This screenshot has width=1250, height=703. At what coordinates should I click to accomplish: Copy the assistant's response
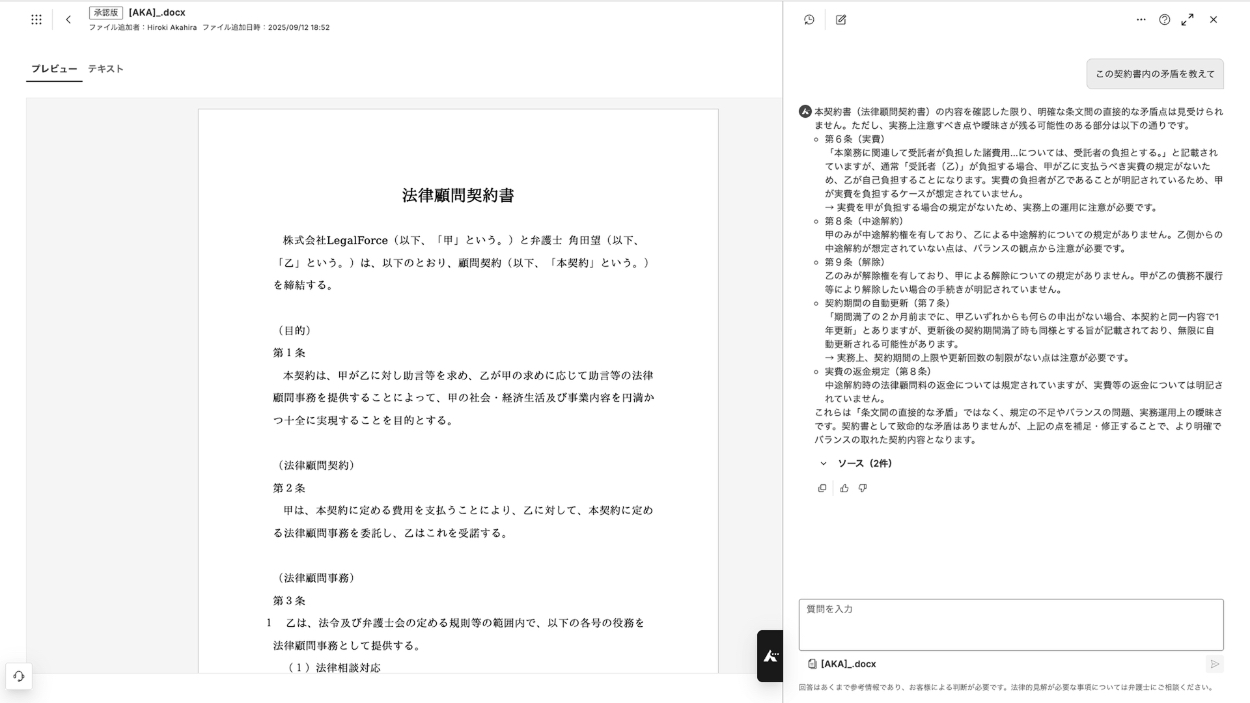(822, 488)
